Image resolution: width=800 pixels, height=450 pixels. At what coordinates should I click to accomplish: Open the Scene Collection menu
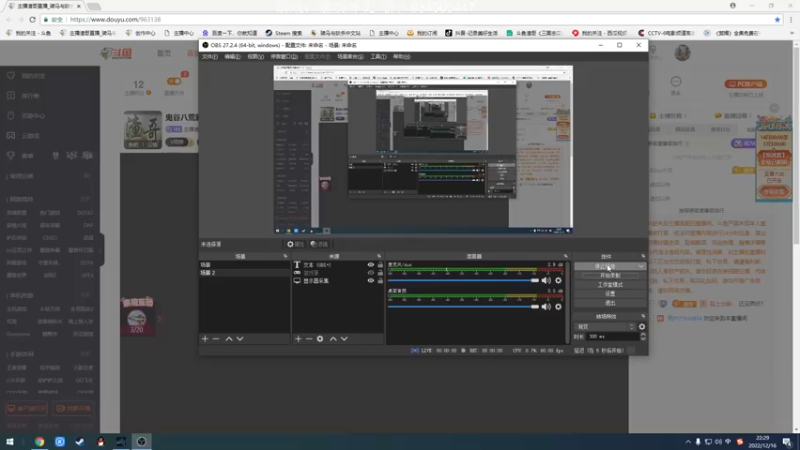[x=350, y=57]
